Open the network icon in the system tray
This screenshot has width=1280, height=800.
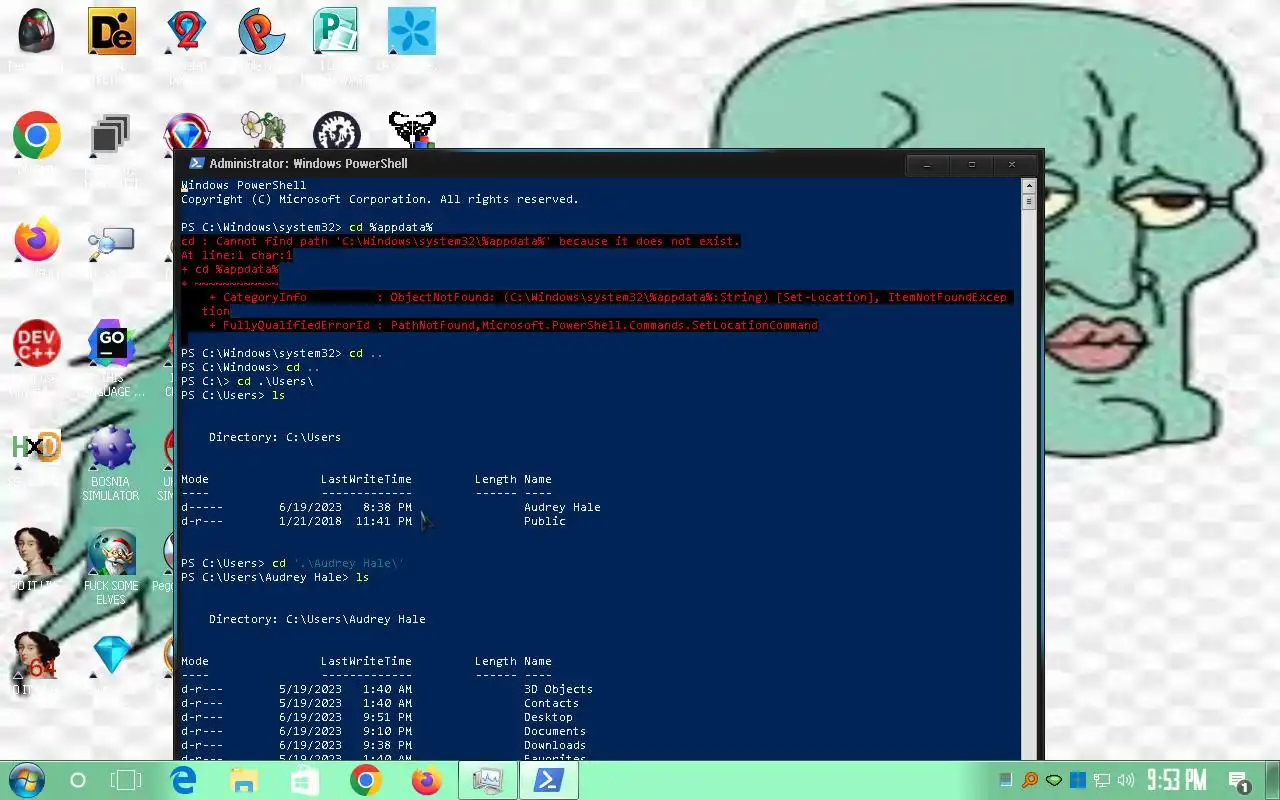pos(1102,780)
